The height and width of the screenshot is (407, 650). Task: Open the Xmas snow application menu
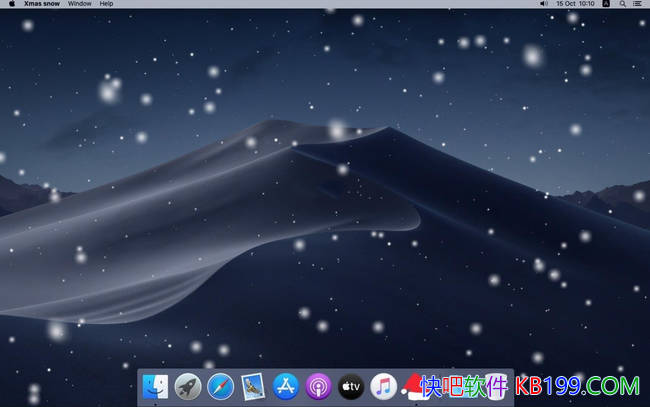click(x=42, y=4)
